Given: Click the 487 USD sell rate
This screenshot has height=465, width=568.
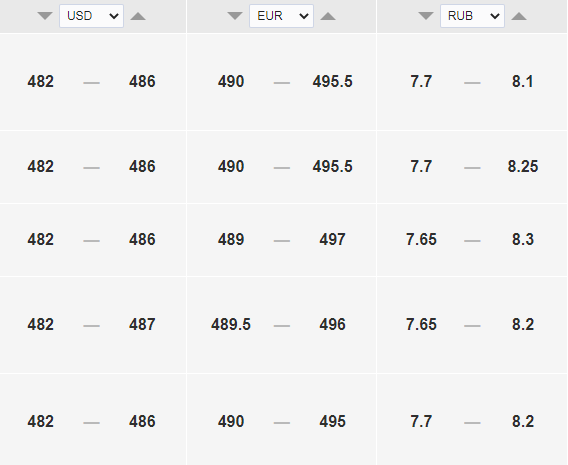Looking at the screenshot, I should 142,324.
